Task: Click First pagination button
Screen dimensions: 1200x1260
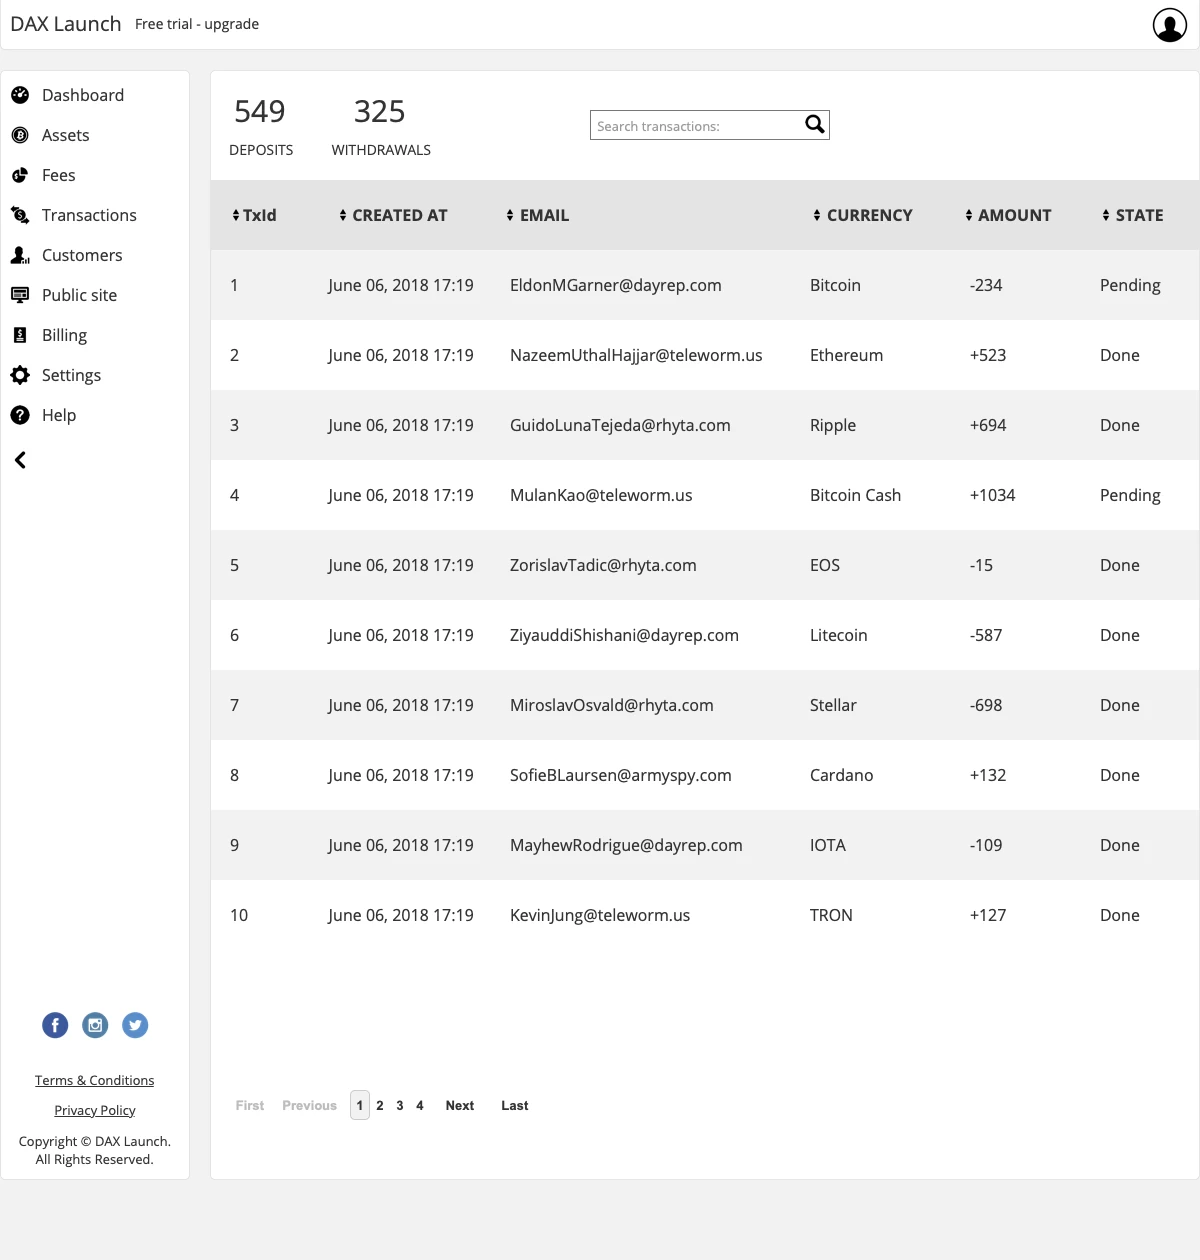Action: pyautogui.click(x=250, y=1105)
